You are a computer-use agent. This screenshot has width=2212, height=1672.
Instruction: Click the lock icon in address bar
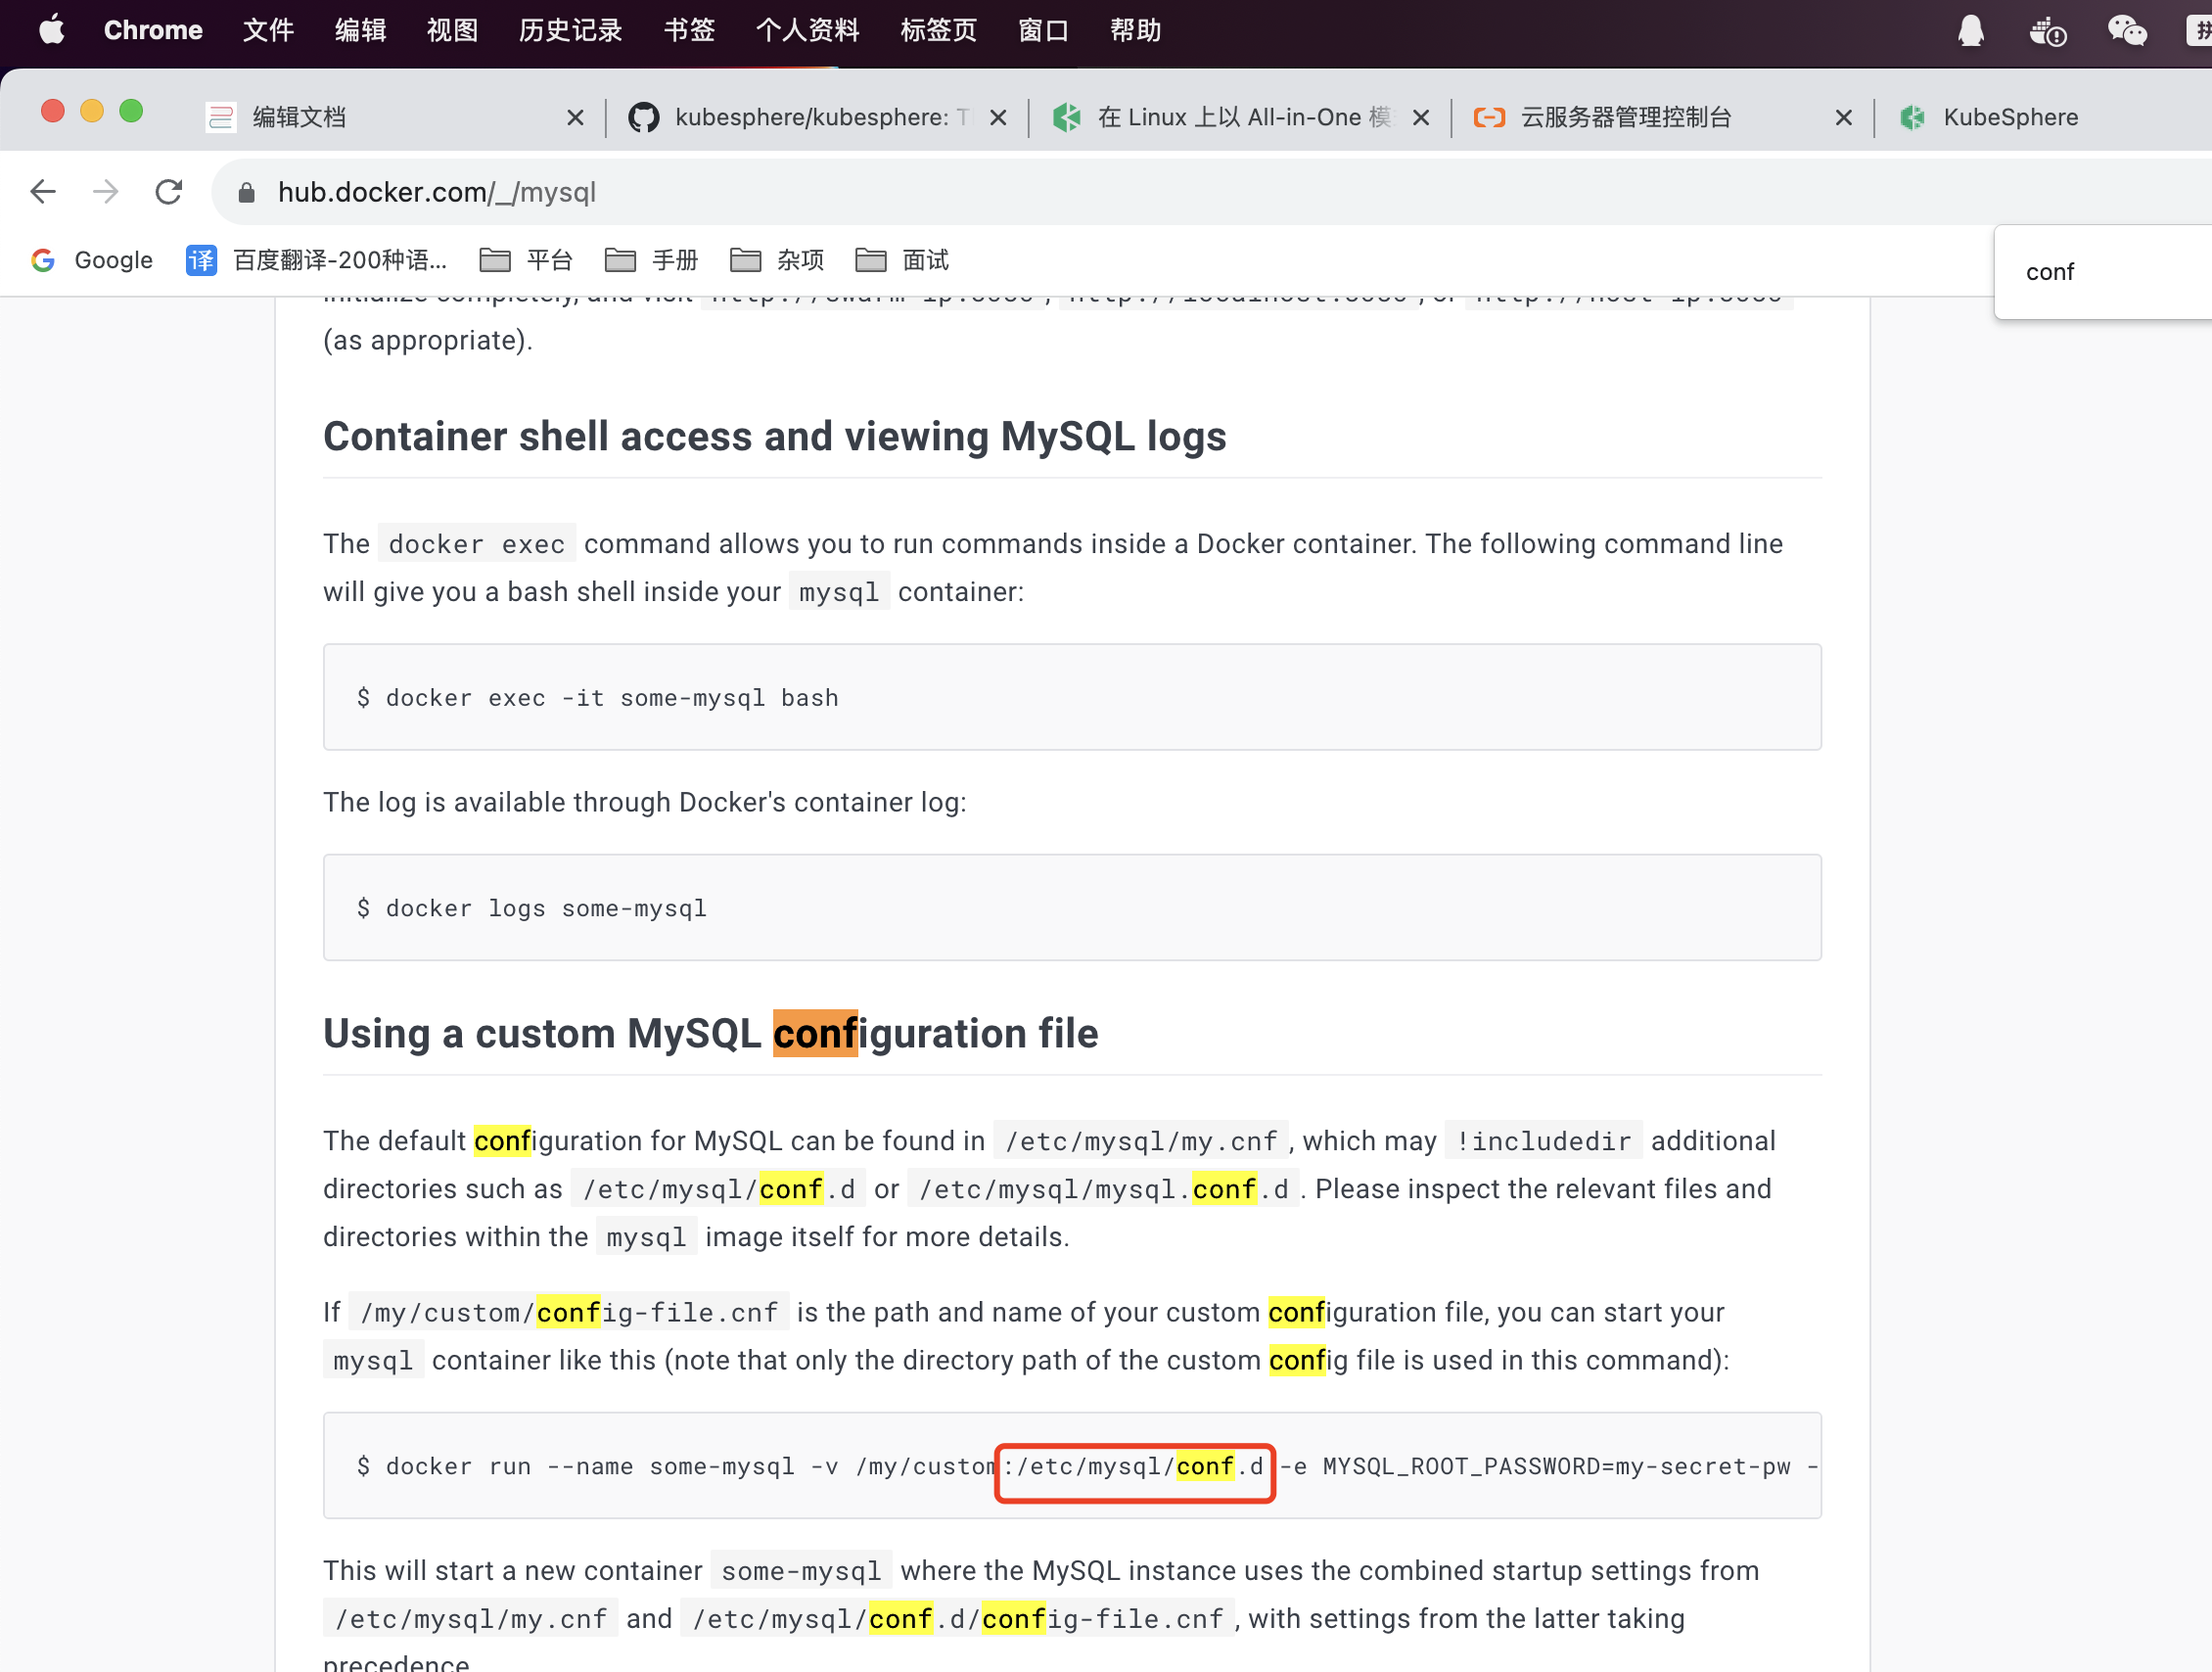(246, 192)
